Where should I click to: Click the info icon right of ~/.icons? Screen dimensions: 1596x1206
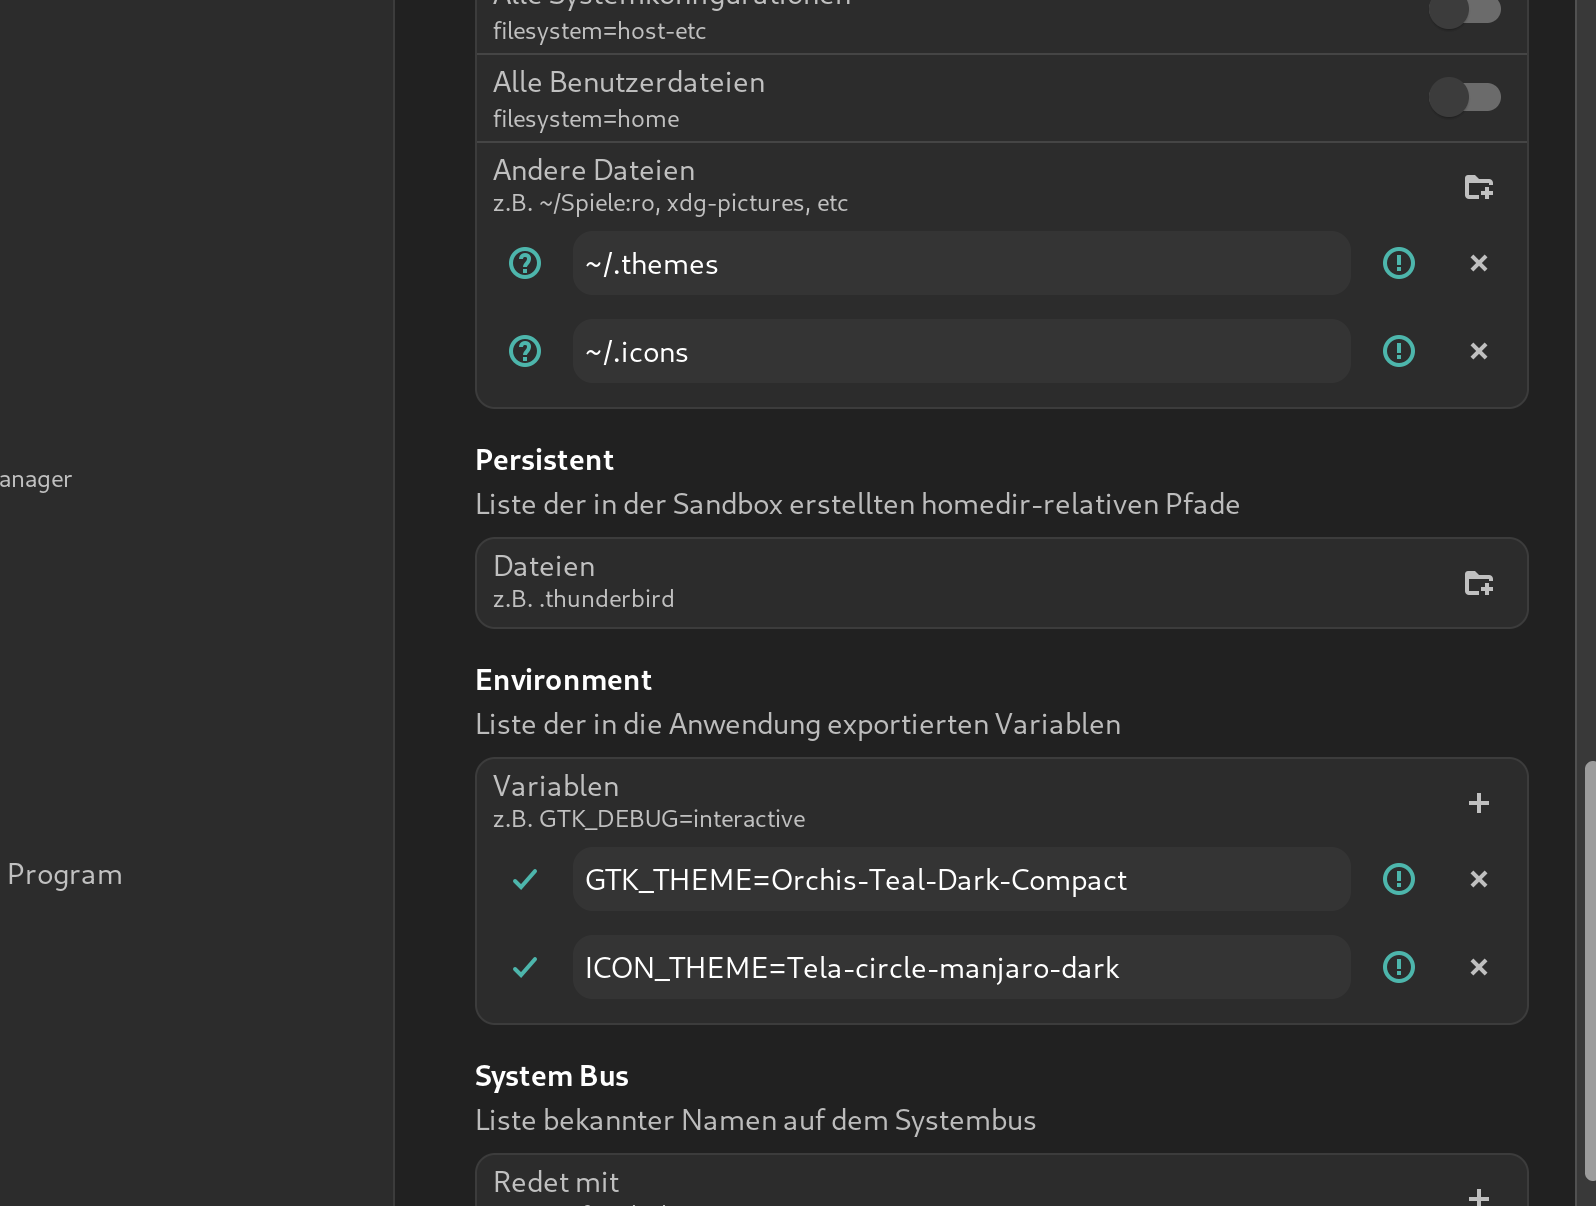1398,351
